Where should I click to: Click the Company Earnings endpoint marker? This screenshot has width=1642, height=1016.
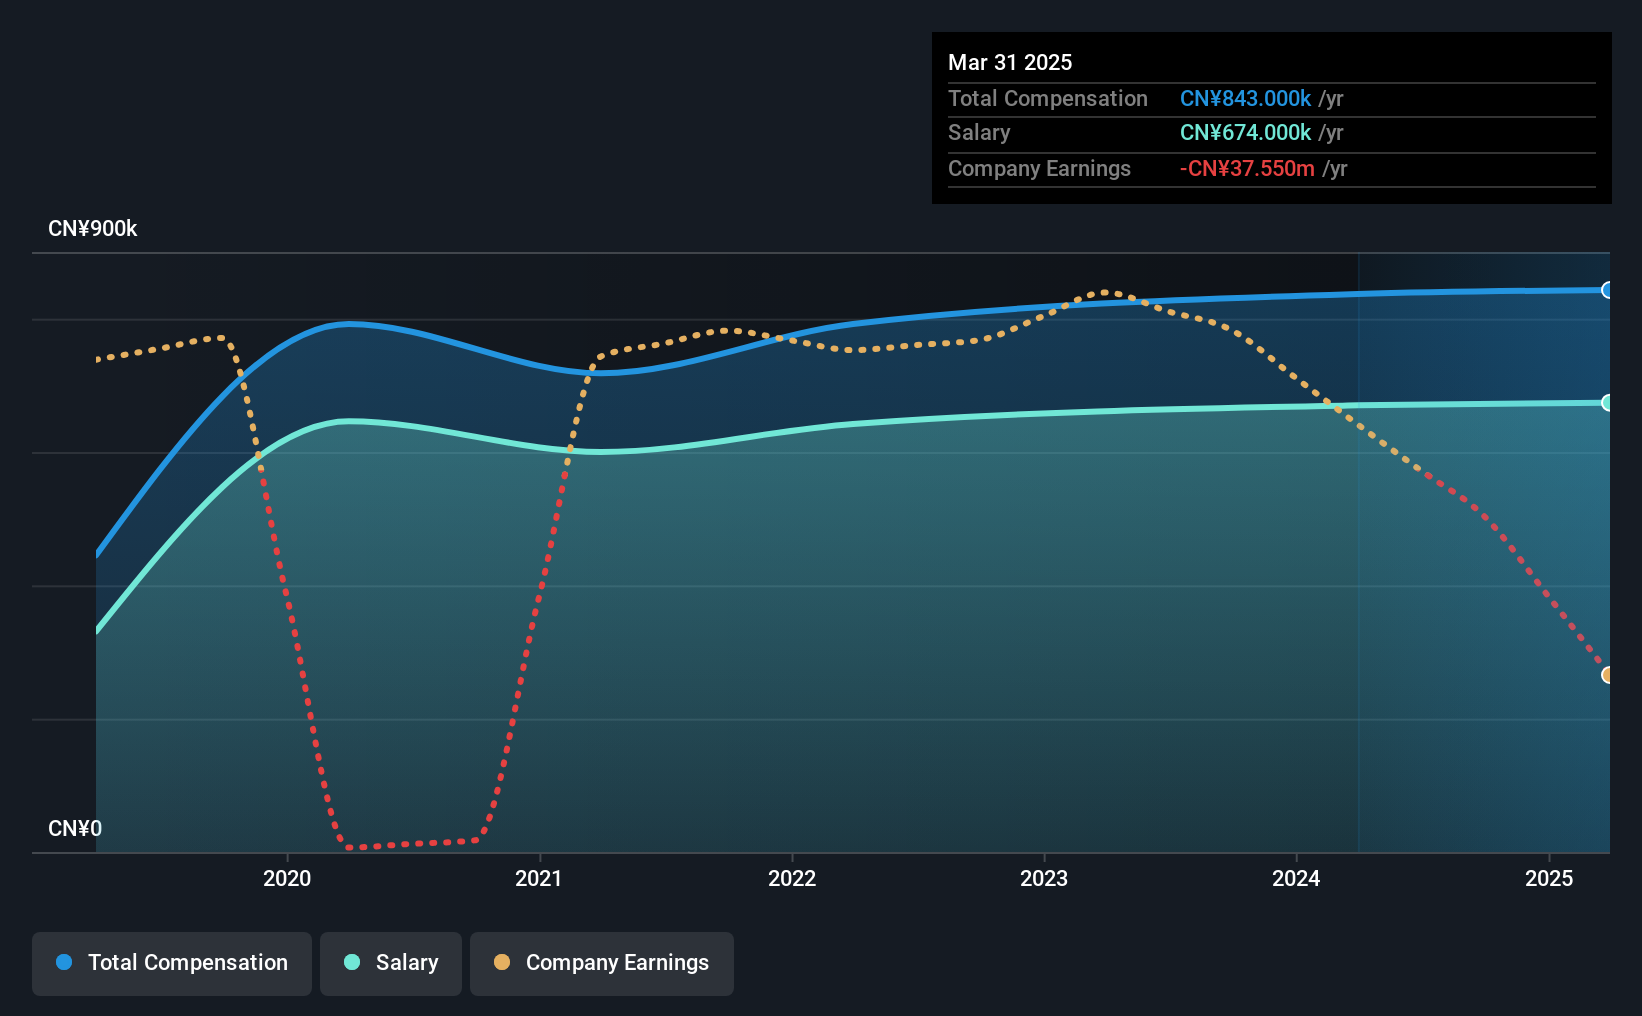click(1607, 675)
